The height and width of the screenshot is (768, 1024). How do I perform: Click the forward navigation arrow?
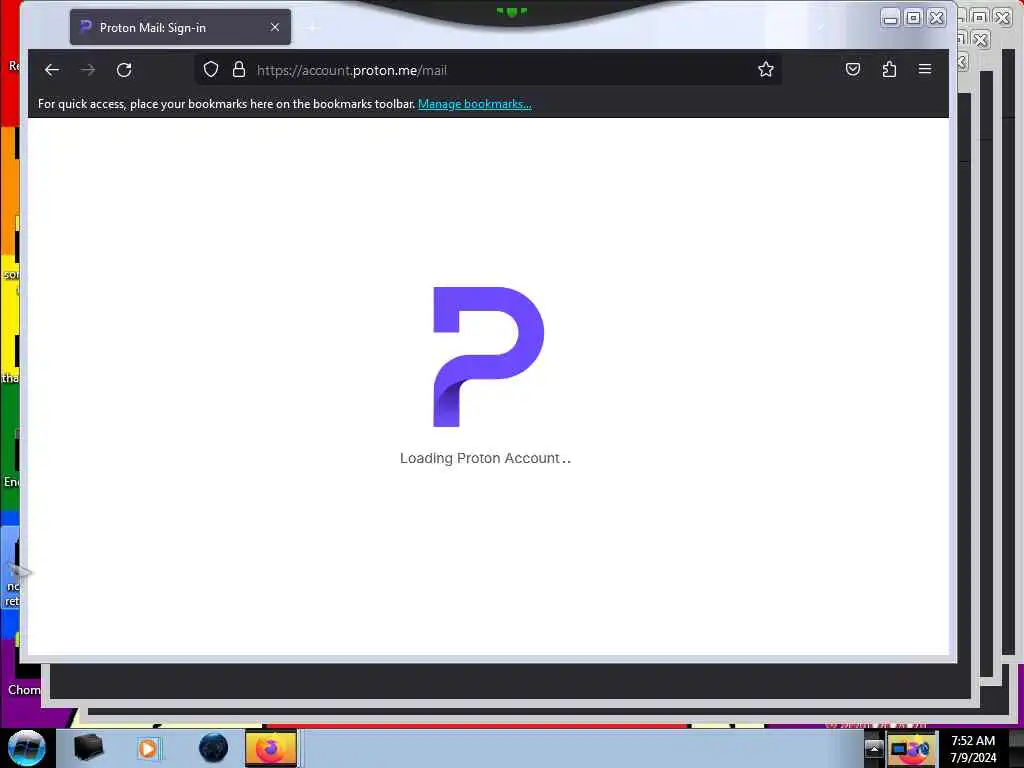[x=88, y=70]
